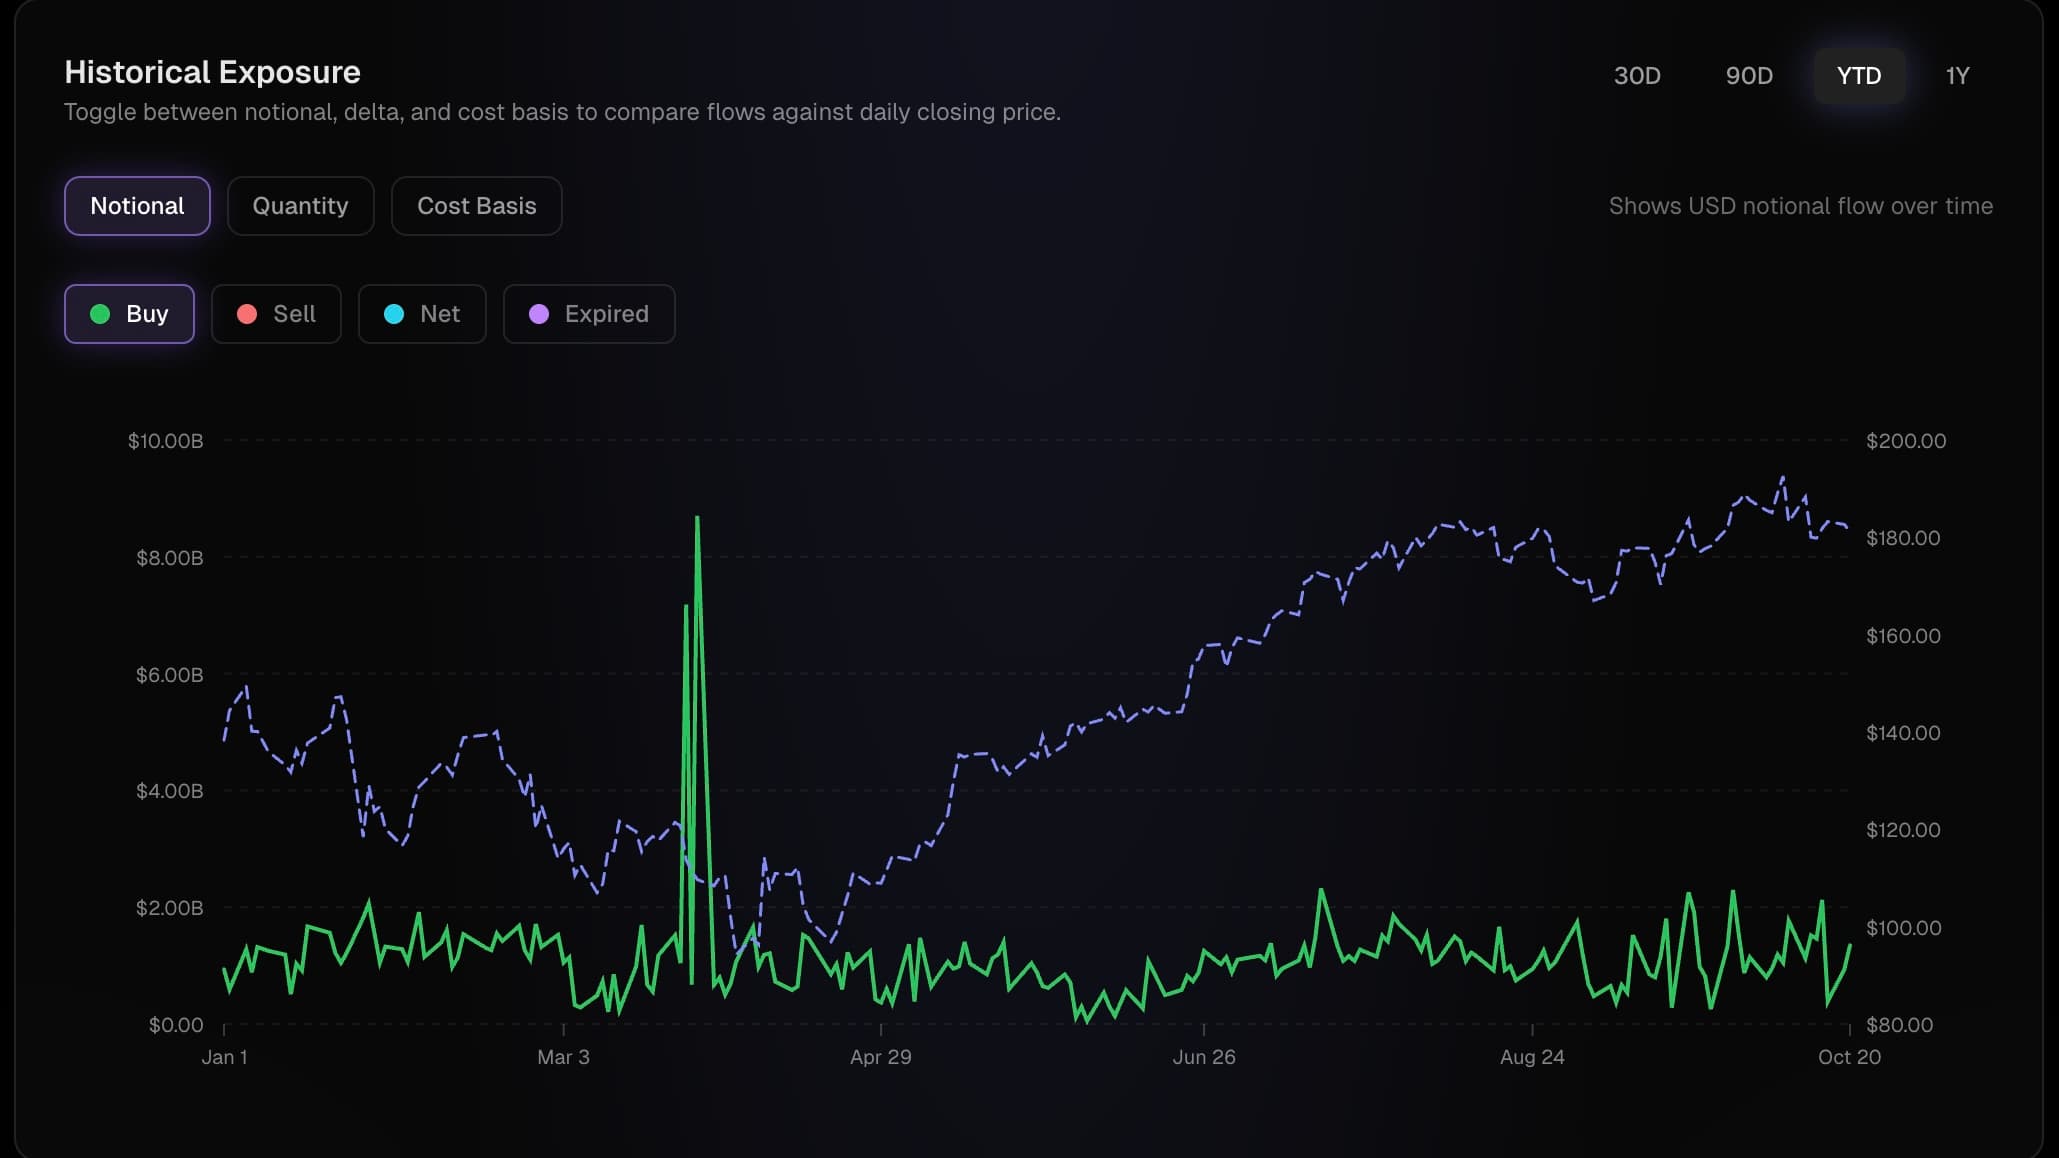Screen dimensions: 2059x1158
Task: Switch to the Quantity tab
Action: [300, 206]
